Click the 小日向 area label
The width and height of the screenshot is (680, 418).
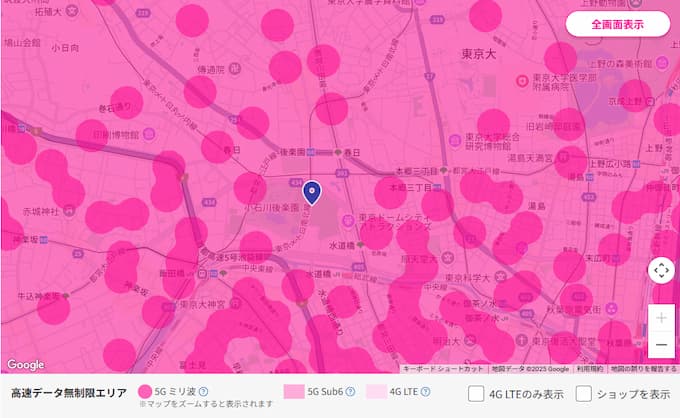click(x=65, y=48)
